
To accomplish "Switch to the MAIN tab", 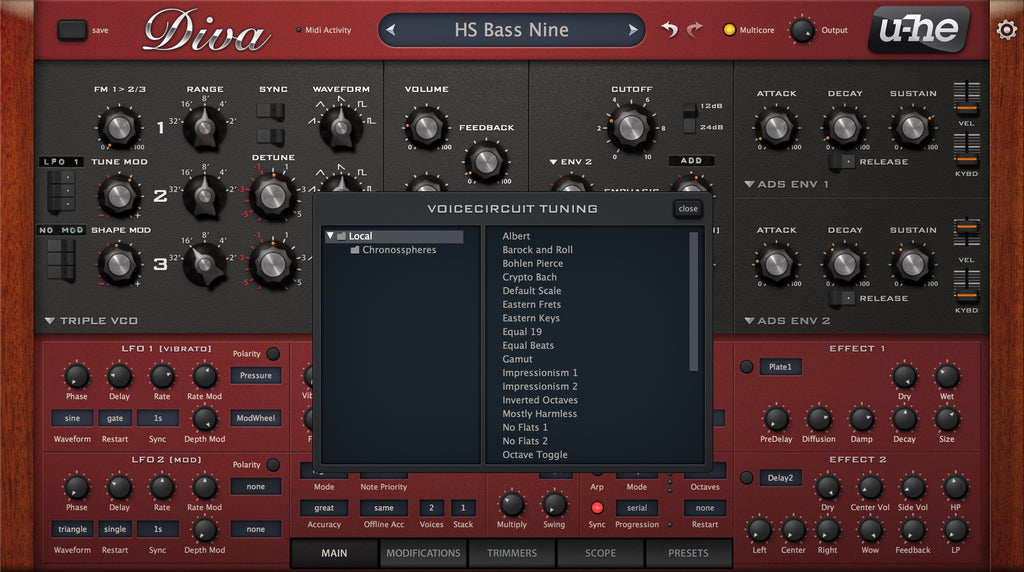I will click(x=334, y=553).
